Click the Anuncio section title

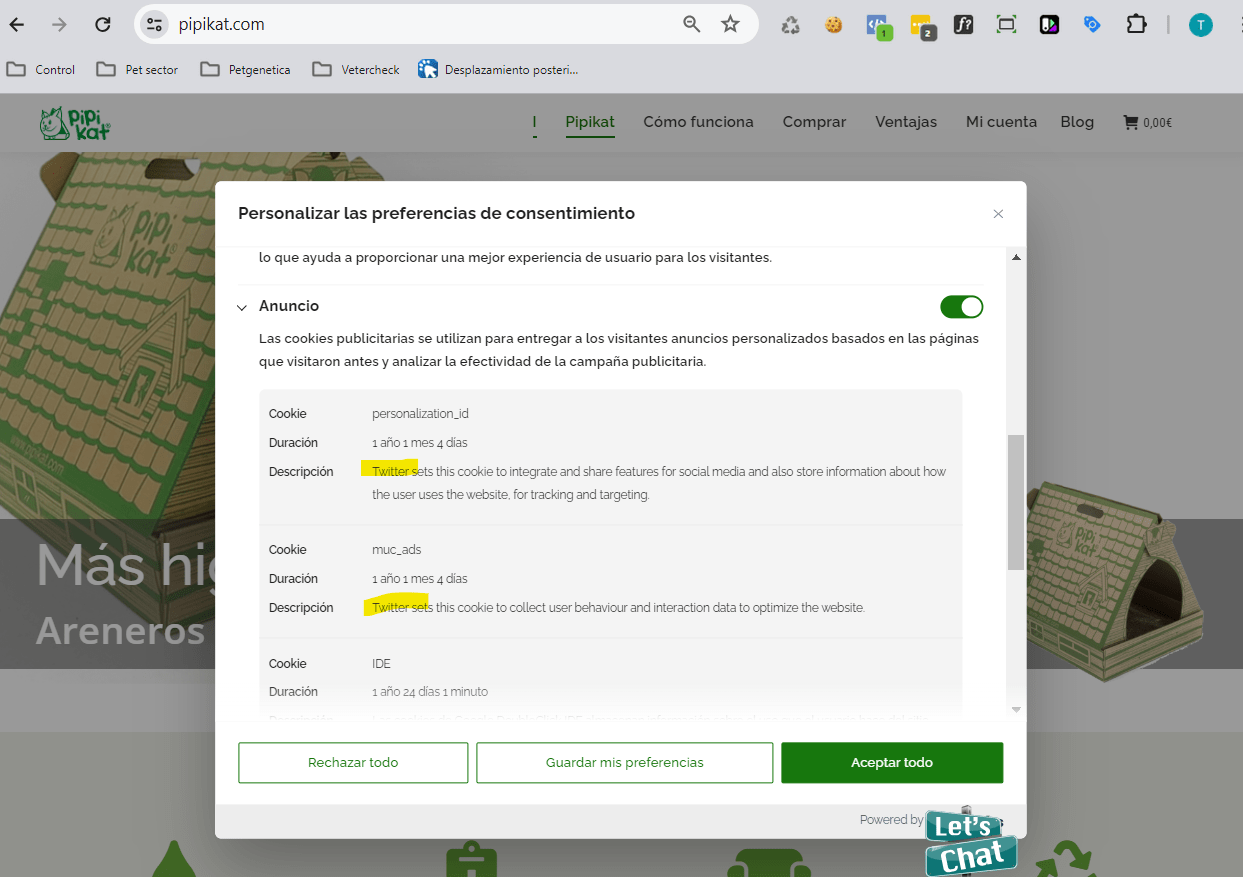tap(289, 306)
